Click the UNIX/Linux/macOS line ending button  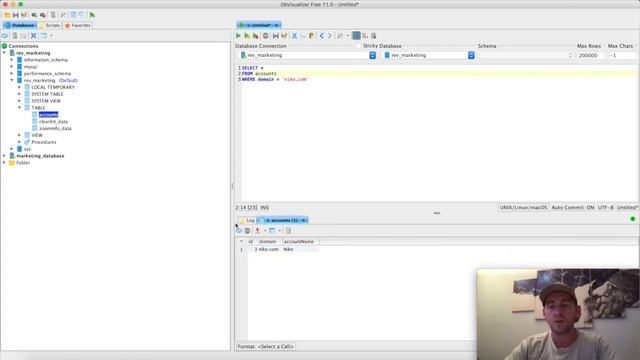(x=523, y=208)
